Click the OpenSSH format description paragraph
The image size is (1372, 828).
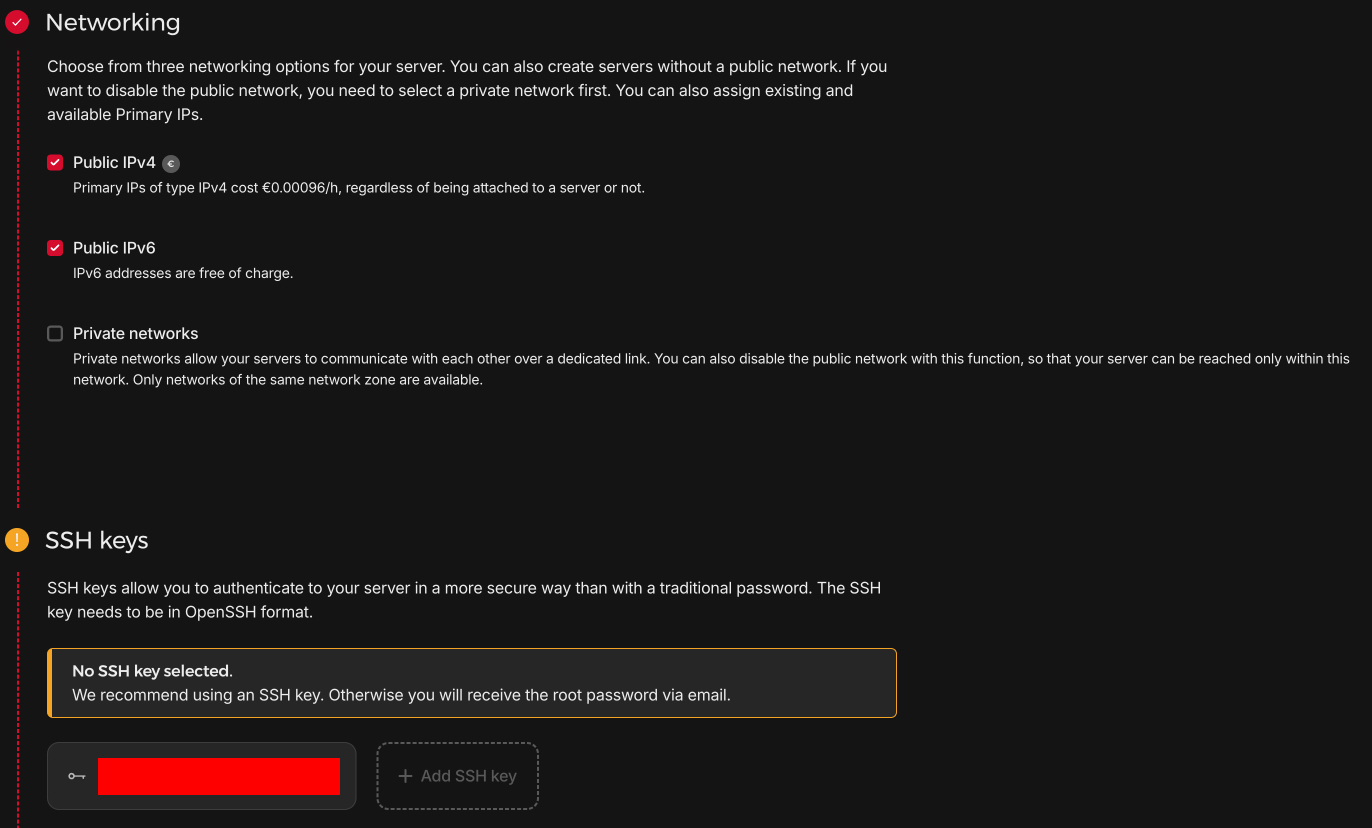[464, 600]
